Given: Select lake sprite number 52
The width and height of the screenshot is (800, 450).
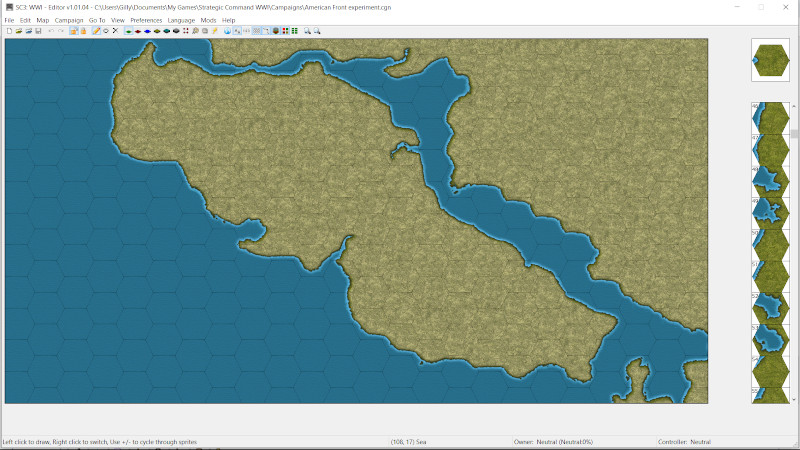Looking at the screenshot, I should tap(770, 308).
